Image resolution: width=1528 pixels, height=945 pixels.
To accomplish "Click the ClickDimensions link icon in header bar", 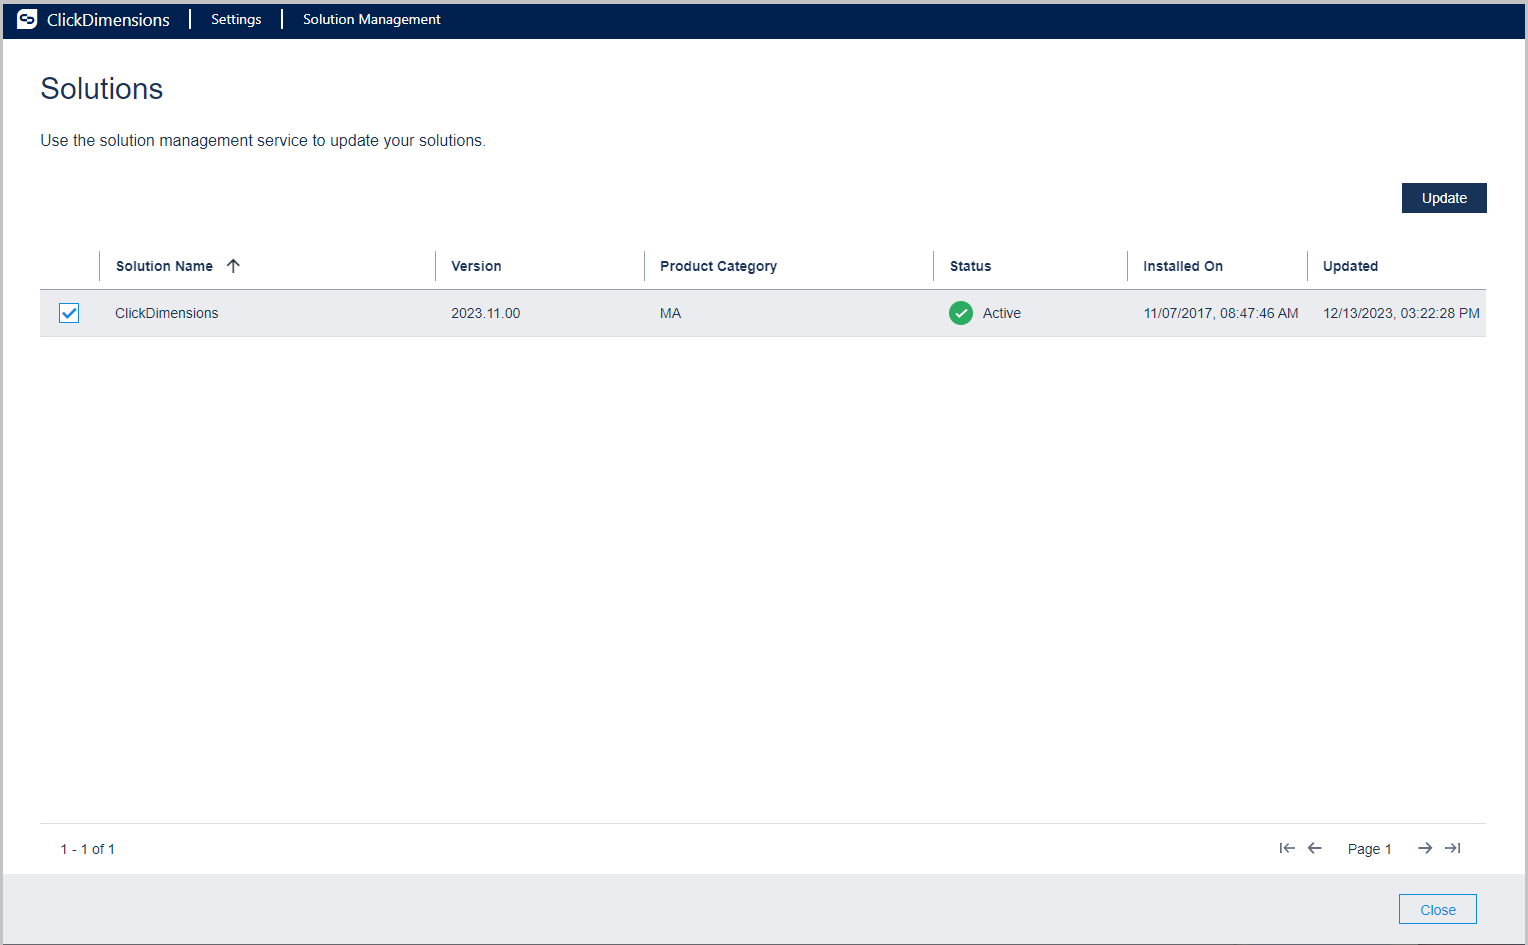I will click(x=26, y=19).
